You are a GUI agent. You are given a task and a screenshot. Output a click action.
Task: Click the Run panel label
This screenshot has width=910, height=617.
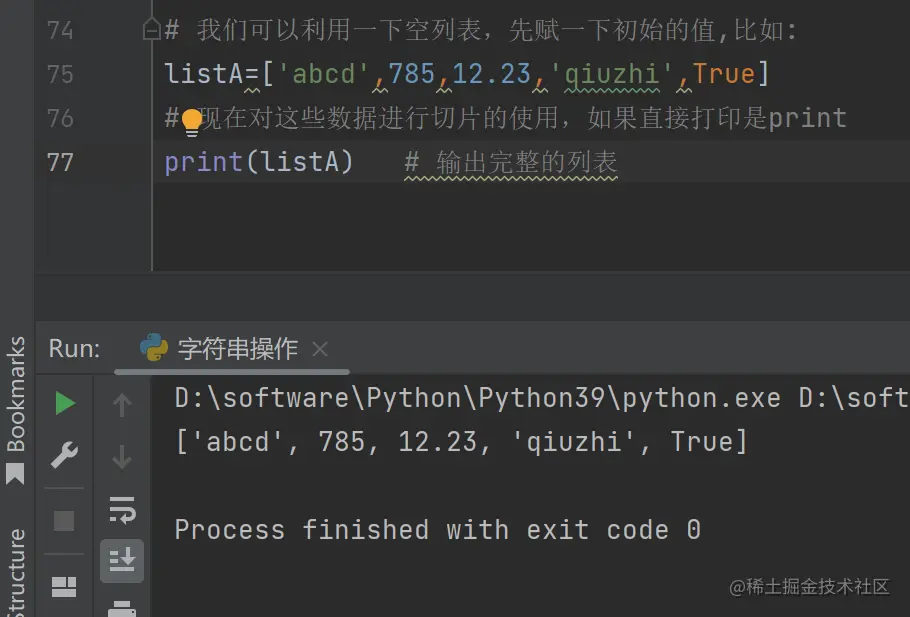[74, 348]
